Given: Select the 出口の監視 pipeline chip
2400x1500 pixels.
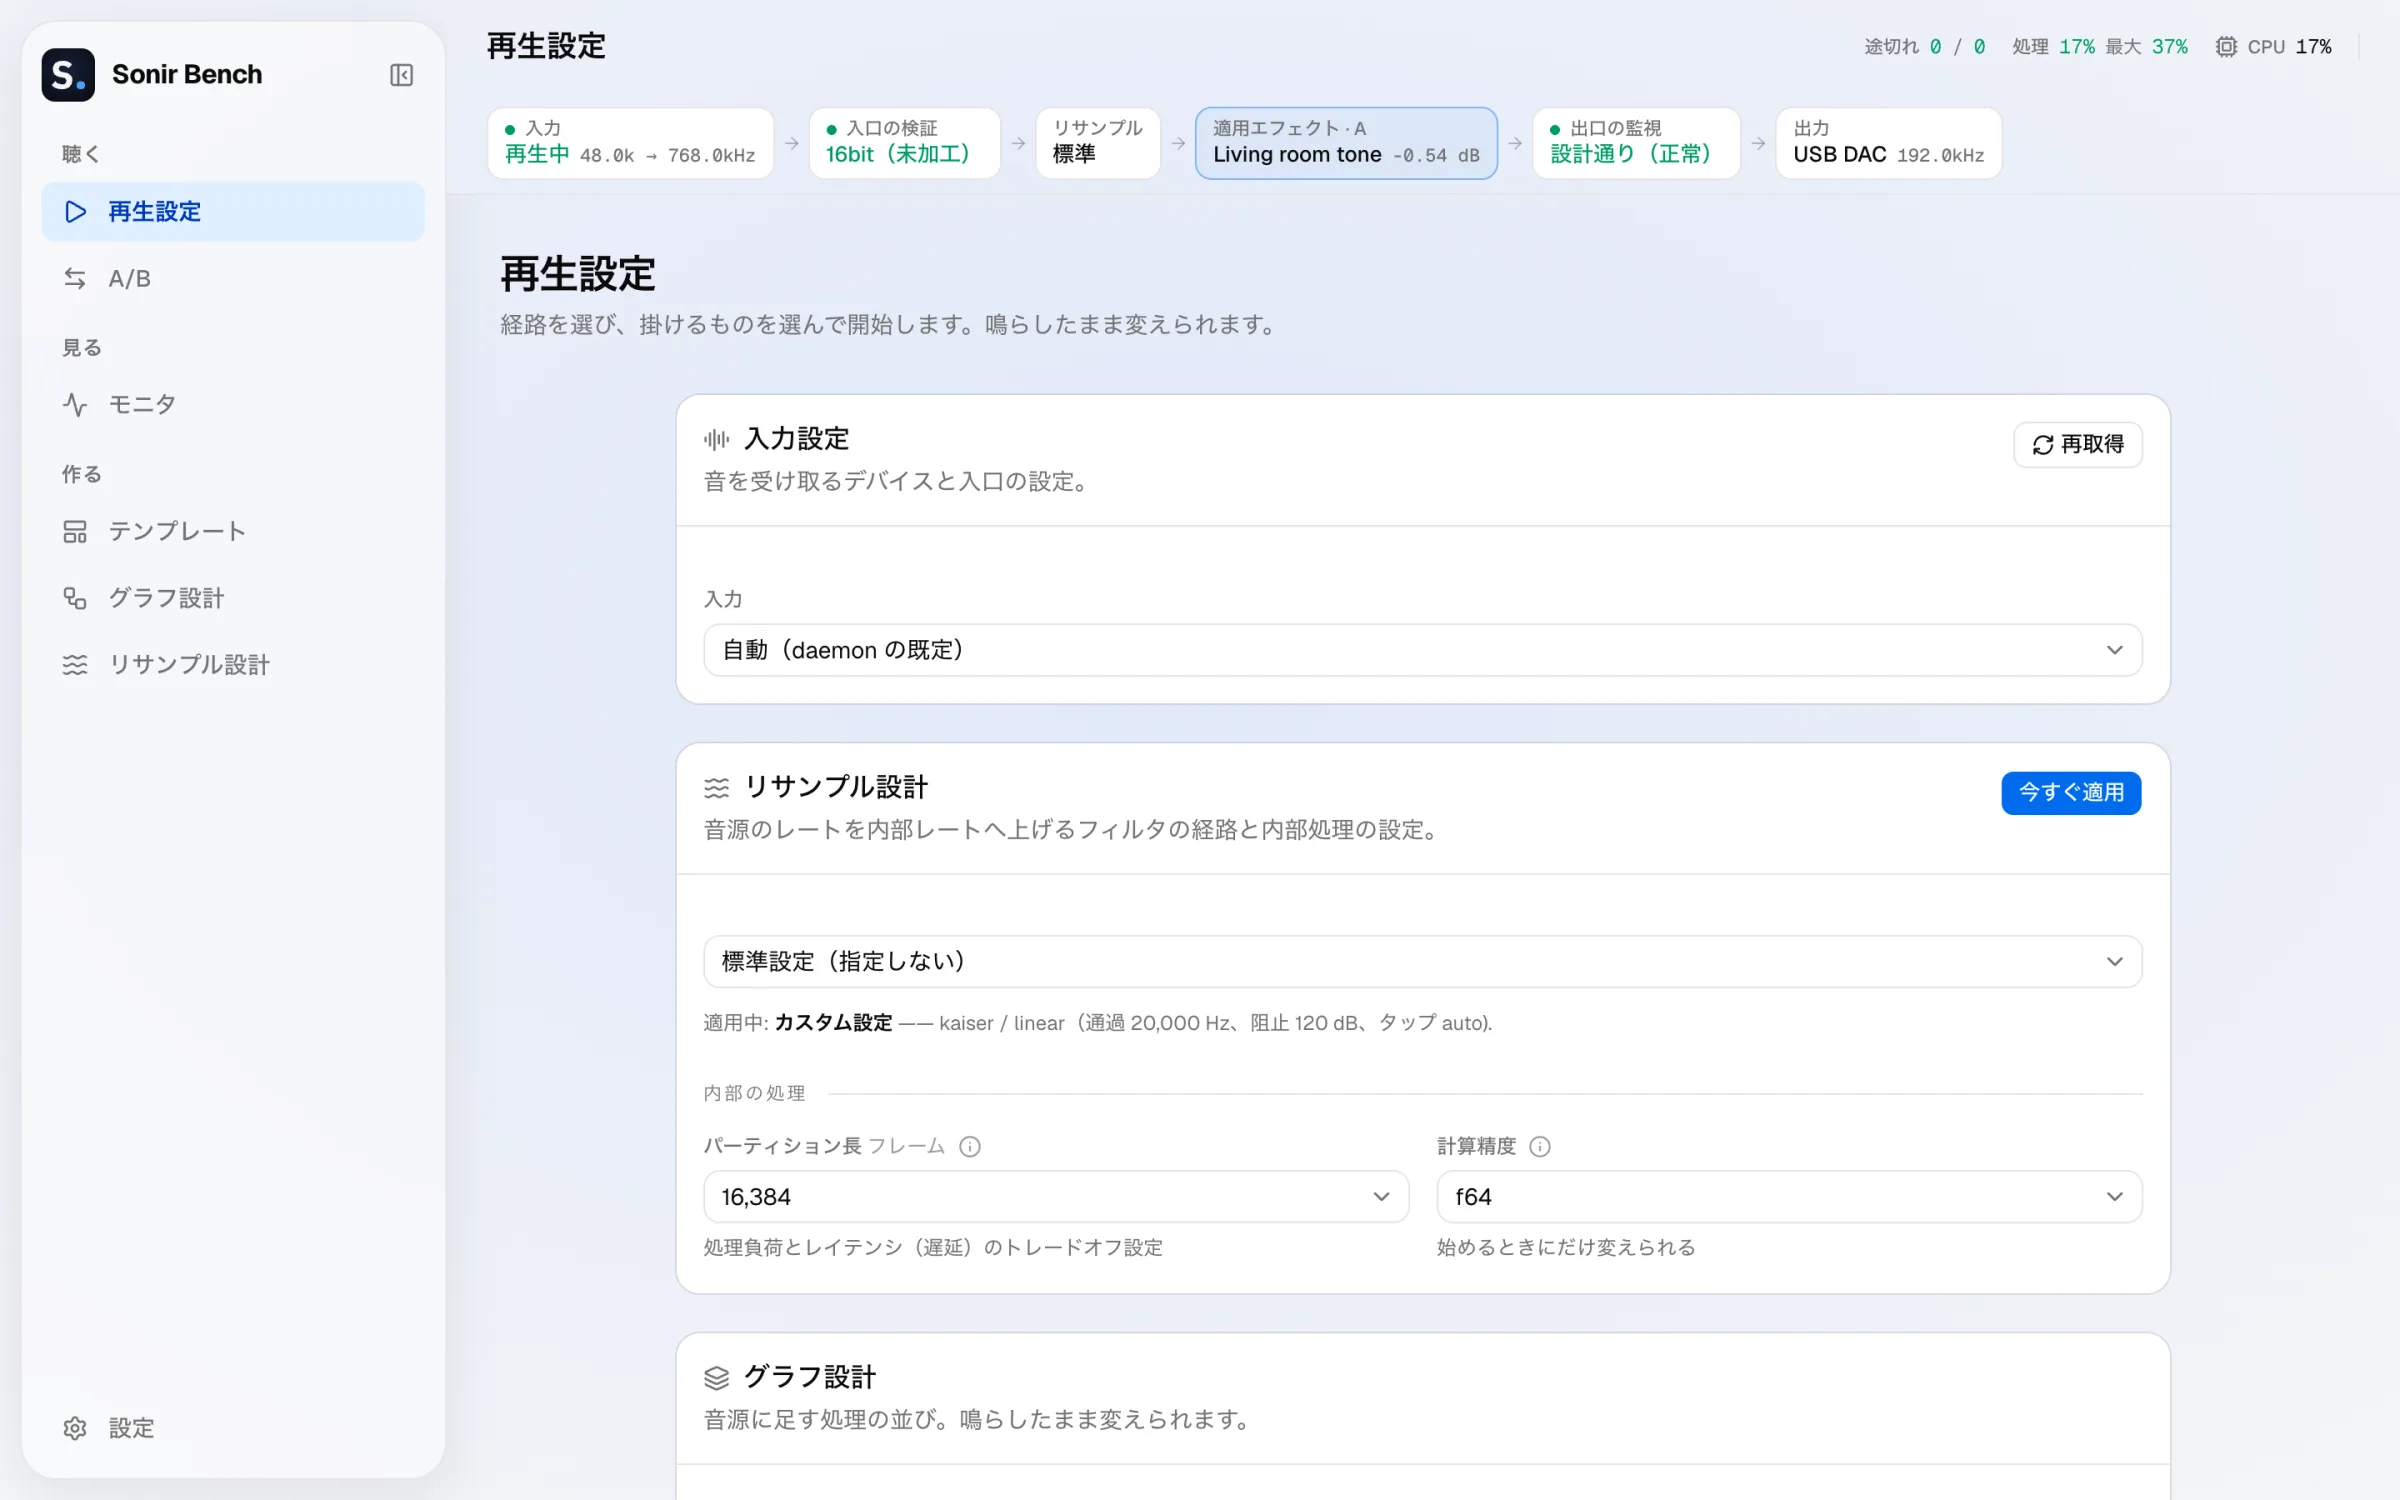Looking at the screenshot, I should pos(1636,143).
